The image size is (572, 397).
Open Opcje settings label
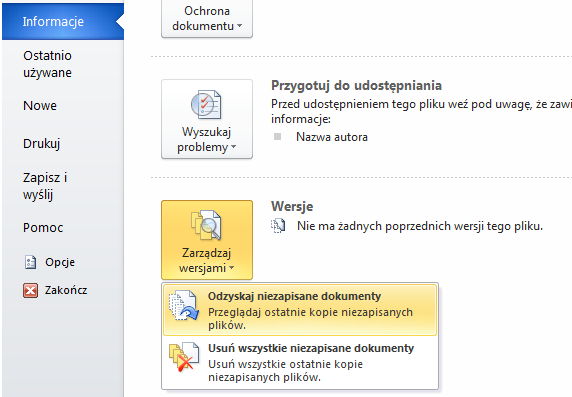[x=60, y=262]
